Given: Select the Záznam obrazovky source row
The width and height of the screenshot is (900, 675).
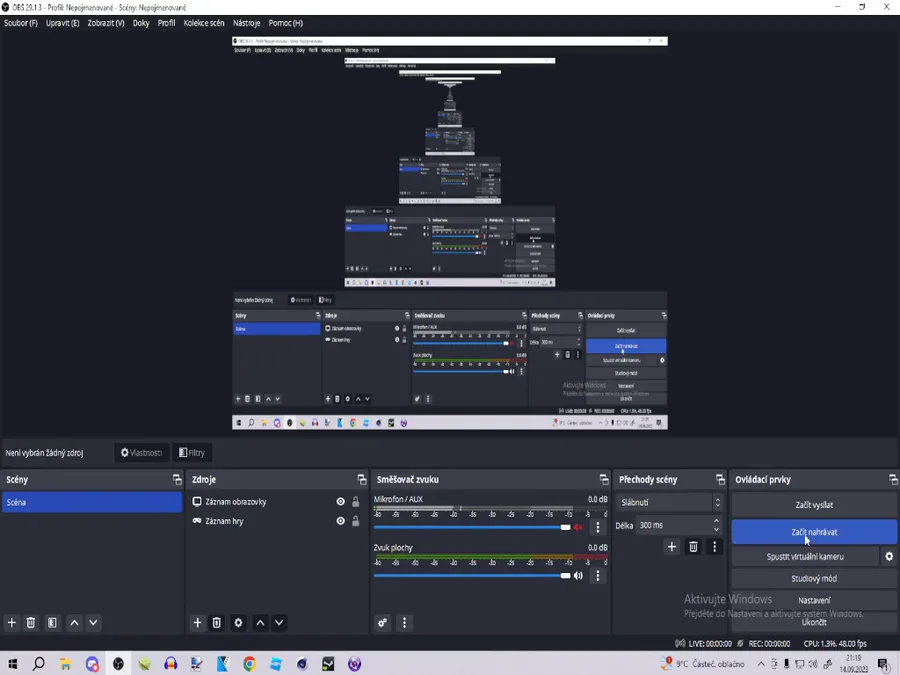Looking at the screenshot, I should (277, 502).
